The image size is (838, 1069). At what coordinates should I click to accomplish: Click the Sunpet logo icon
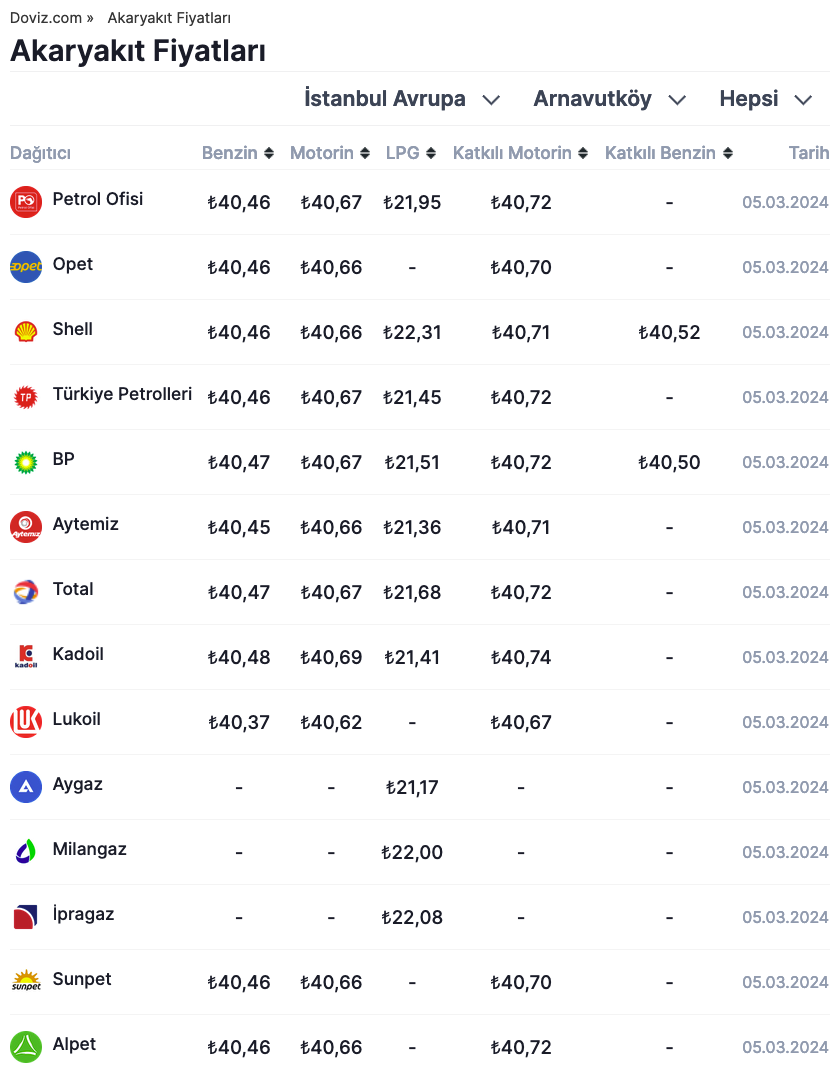pos(26,982)
